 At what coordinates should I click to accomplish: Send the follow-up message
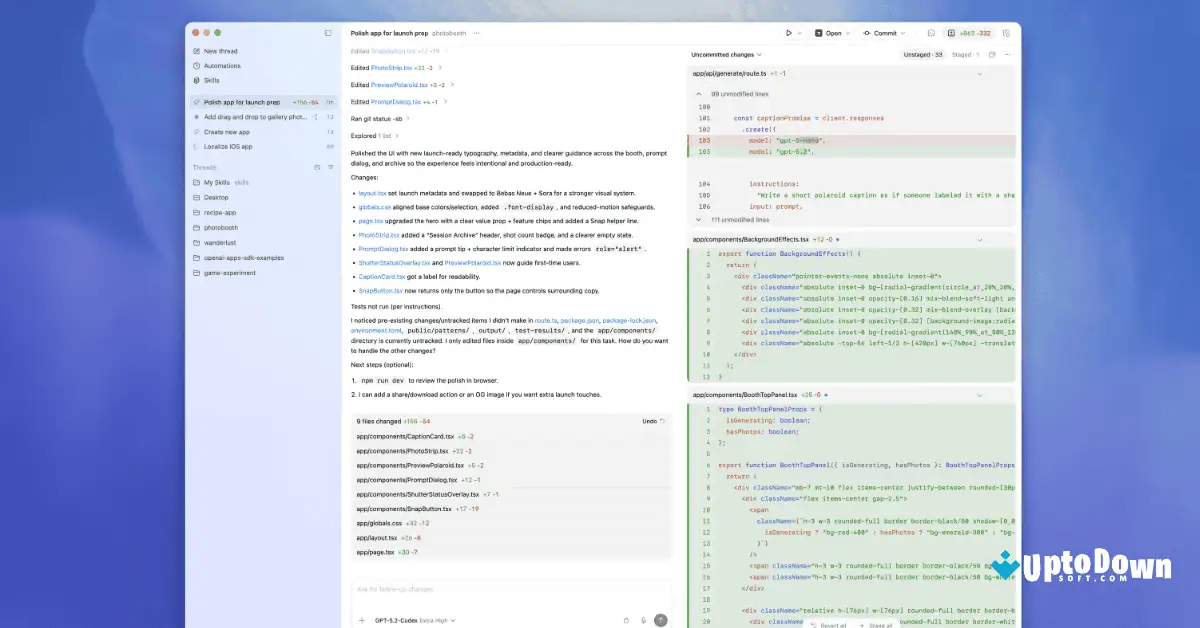point(660,619)
